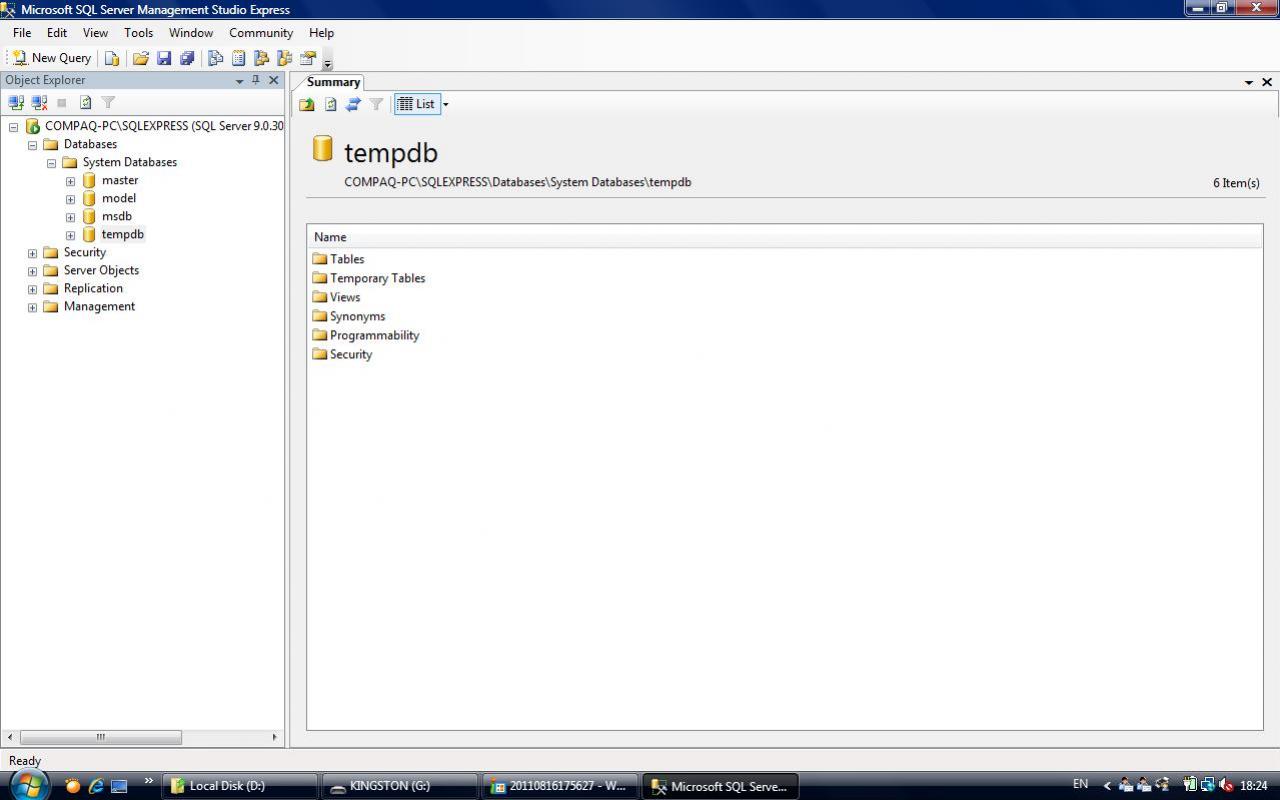Click the Stop icon in Object Explorer

(62, 102)
